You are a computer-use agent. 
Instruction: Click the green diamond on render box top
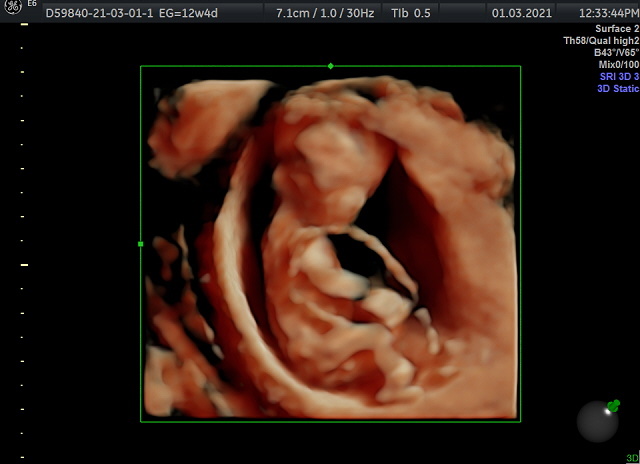[331, 66]
